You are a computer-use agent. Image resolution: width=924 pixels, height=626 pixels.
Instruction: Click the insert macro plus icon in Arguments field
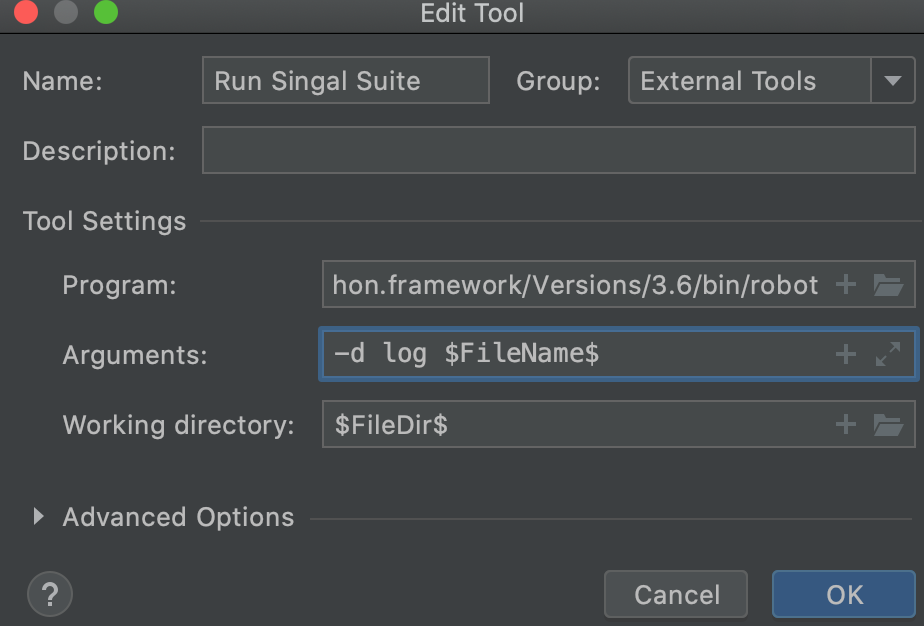click(x=846, y=354)
